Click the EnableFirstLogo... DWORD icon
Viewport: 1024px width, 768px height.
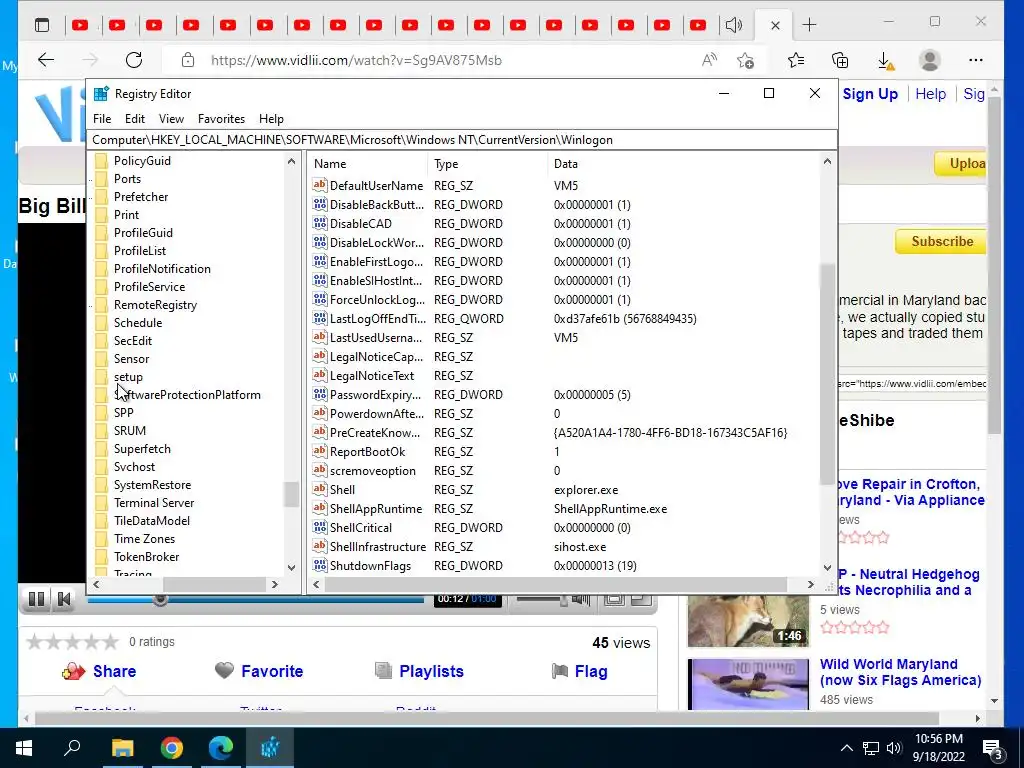pos(319,261)
